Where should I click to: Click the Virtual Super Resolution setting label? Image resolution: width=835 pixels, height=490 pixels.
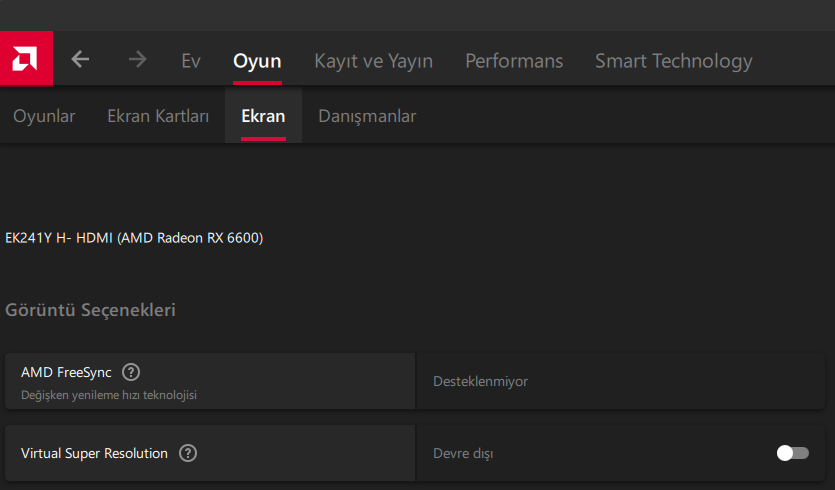tap(94, 453)
